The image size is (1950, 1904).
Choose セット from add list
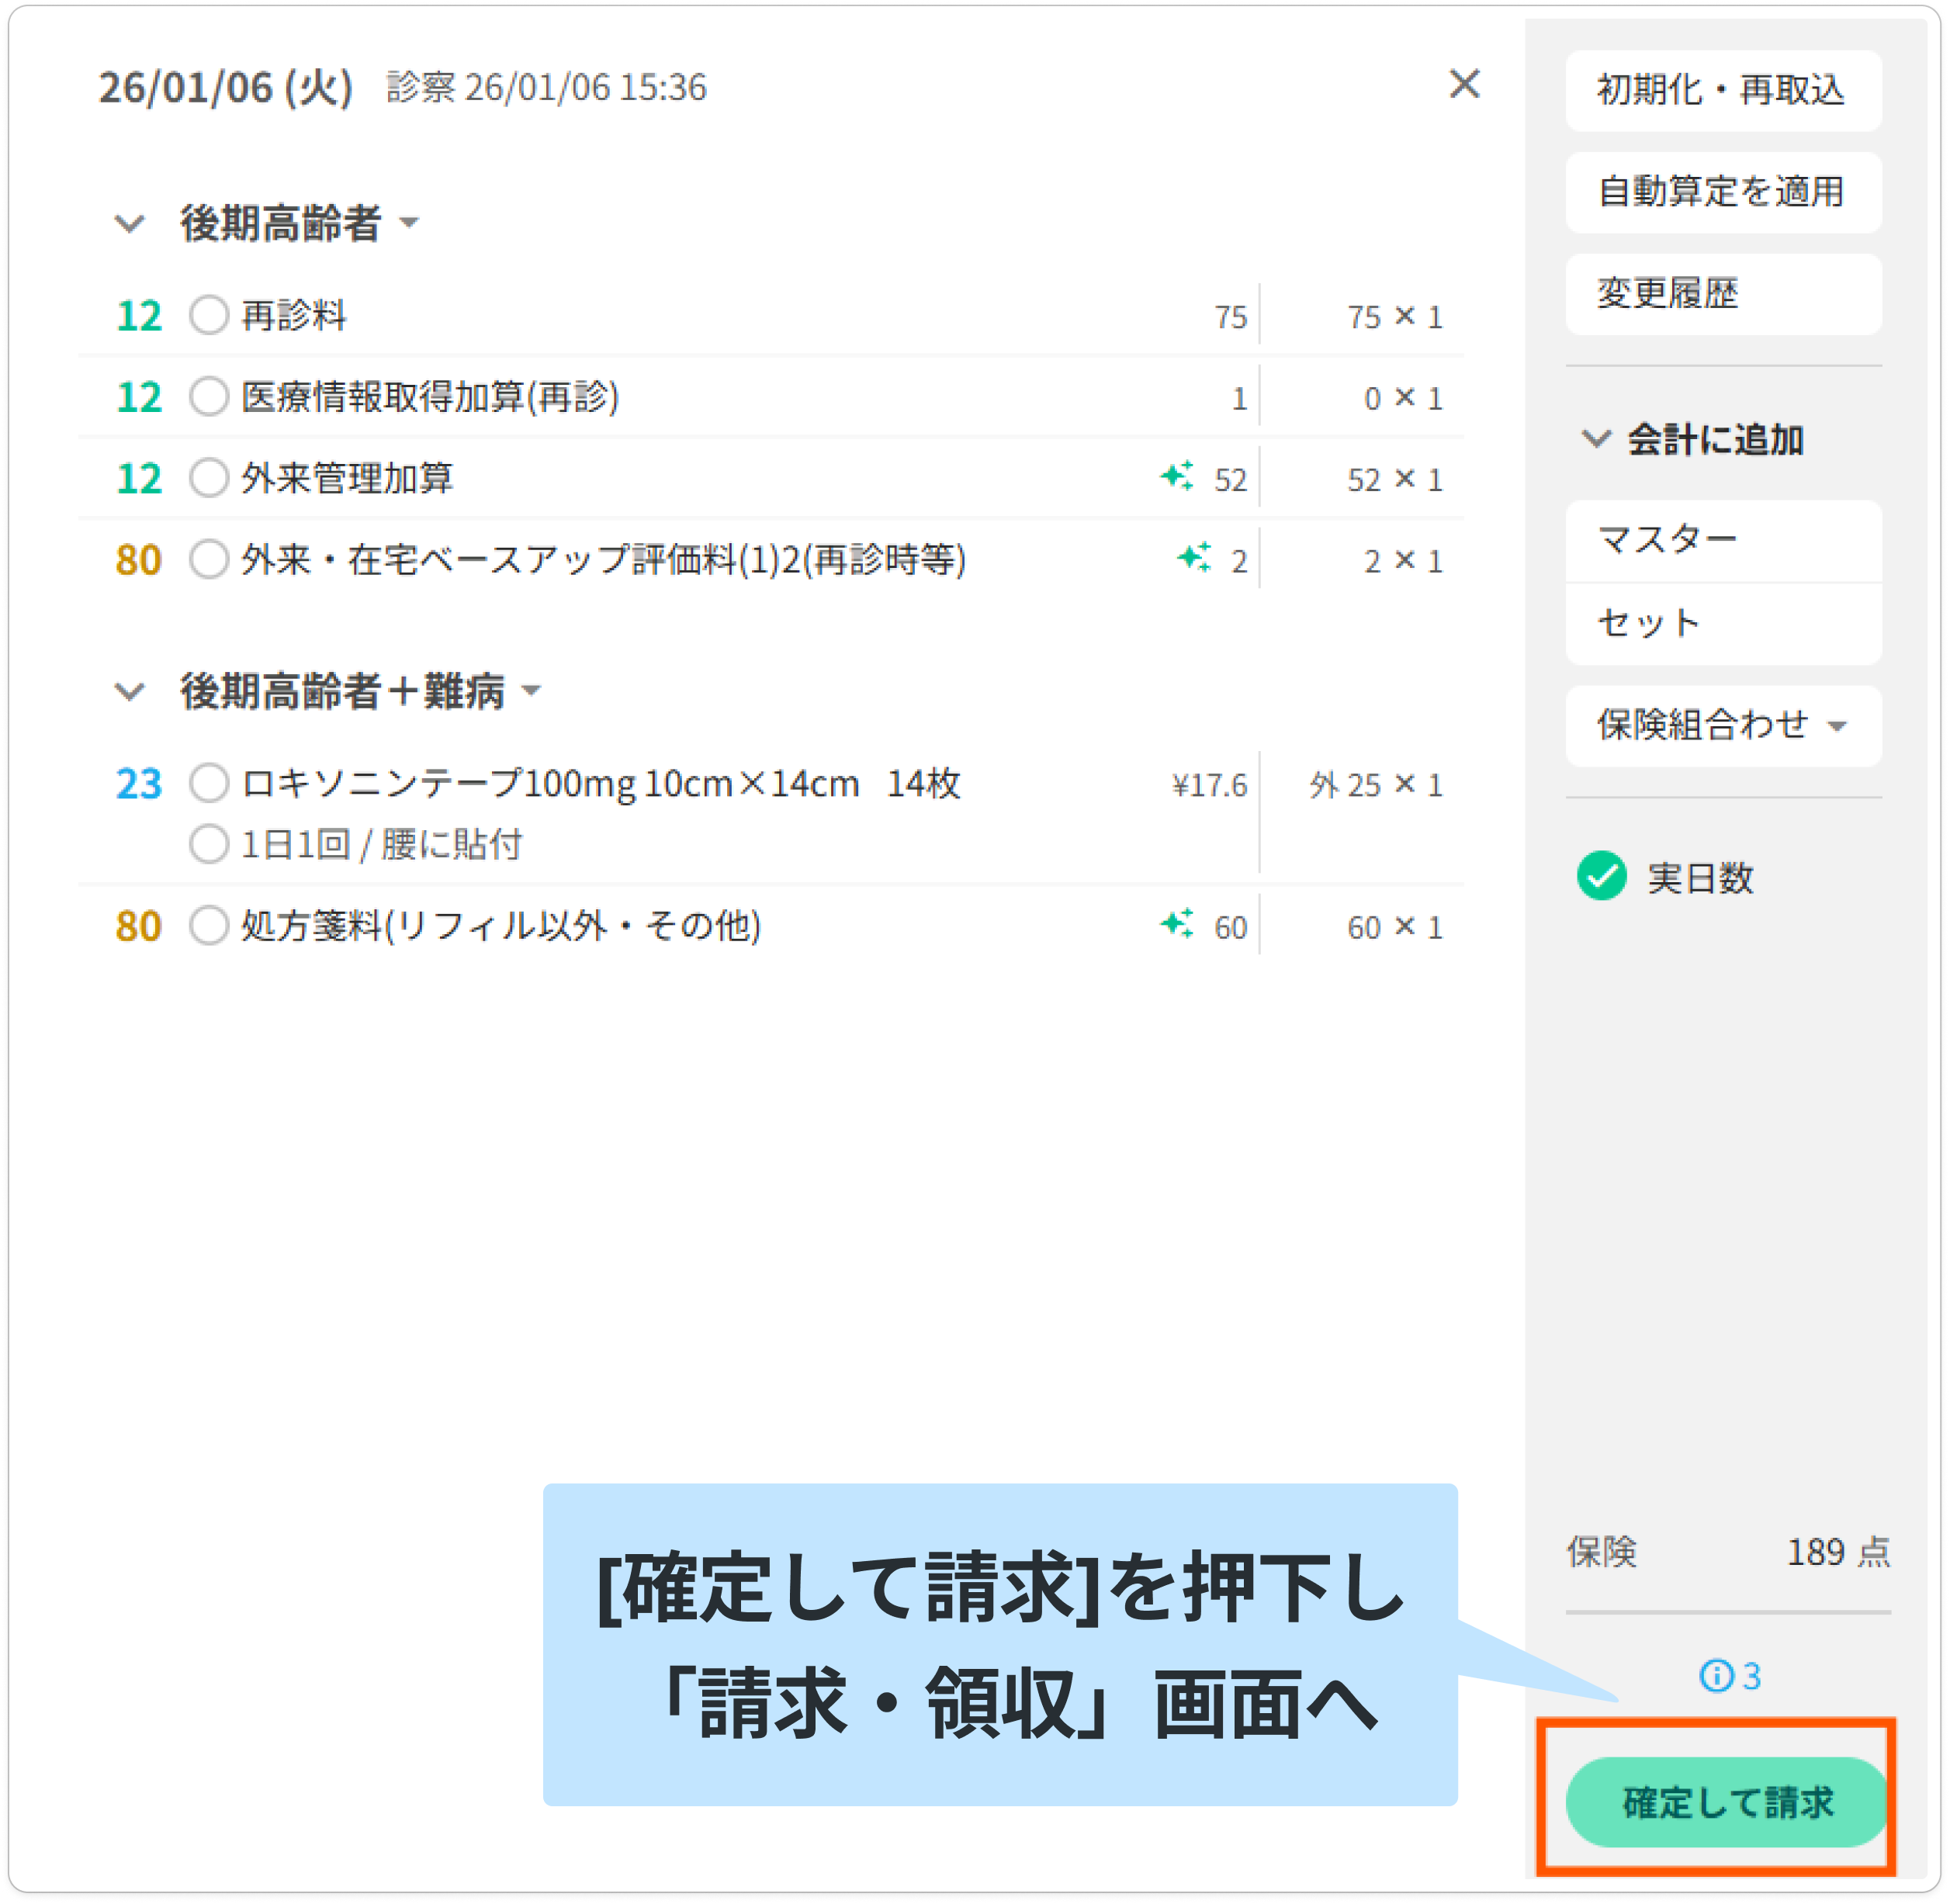[1722, 624]
